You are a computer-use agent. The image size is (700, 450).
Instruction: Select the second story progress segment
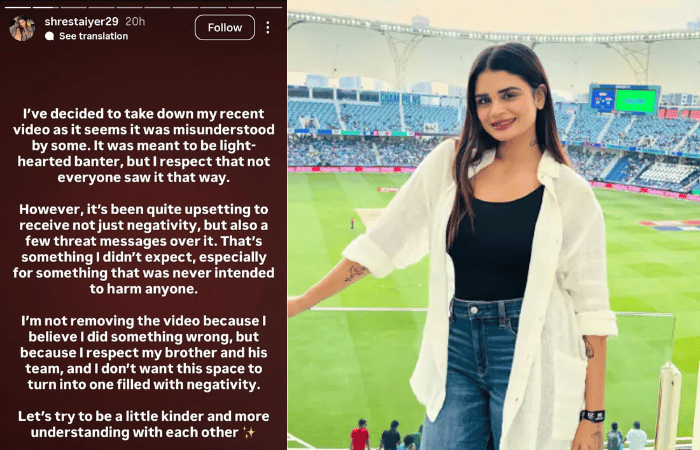click(46, 8)
